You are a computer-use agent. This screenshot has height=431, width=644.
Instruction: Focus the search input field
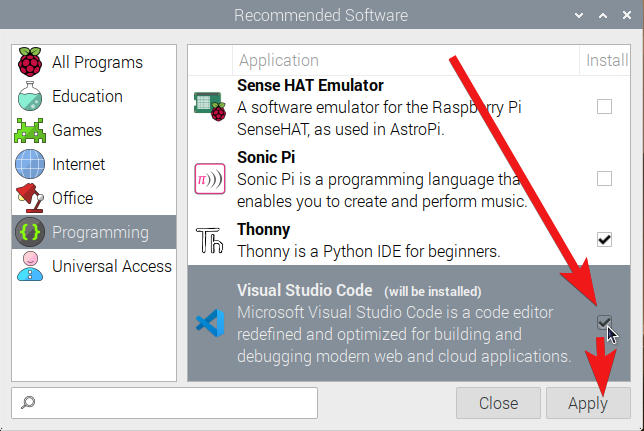click(x=164, y=403)
